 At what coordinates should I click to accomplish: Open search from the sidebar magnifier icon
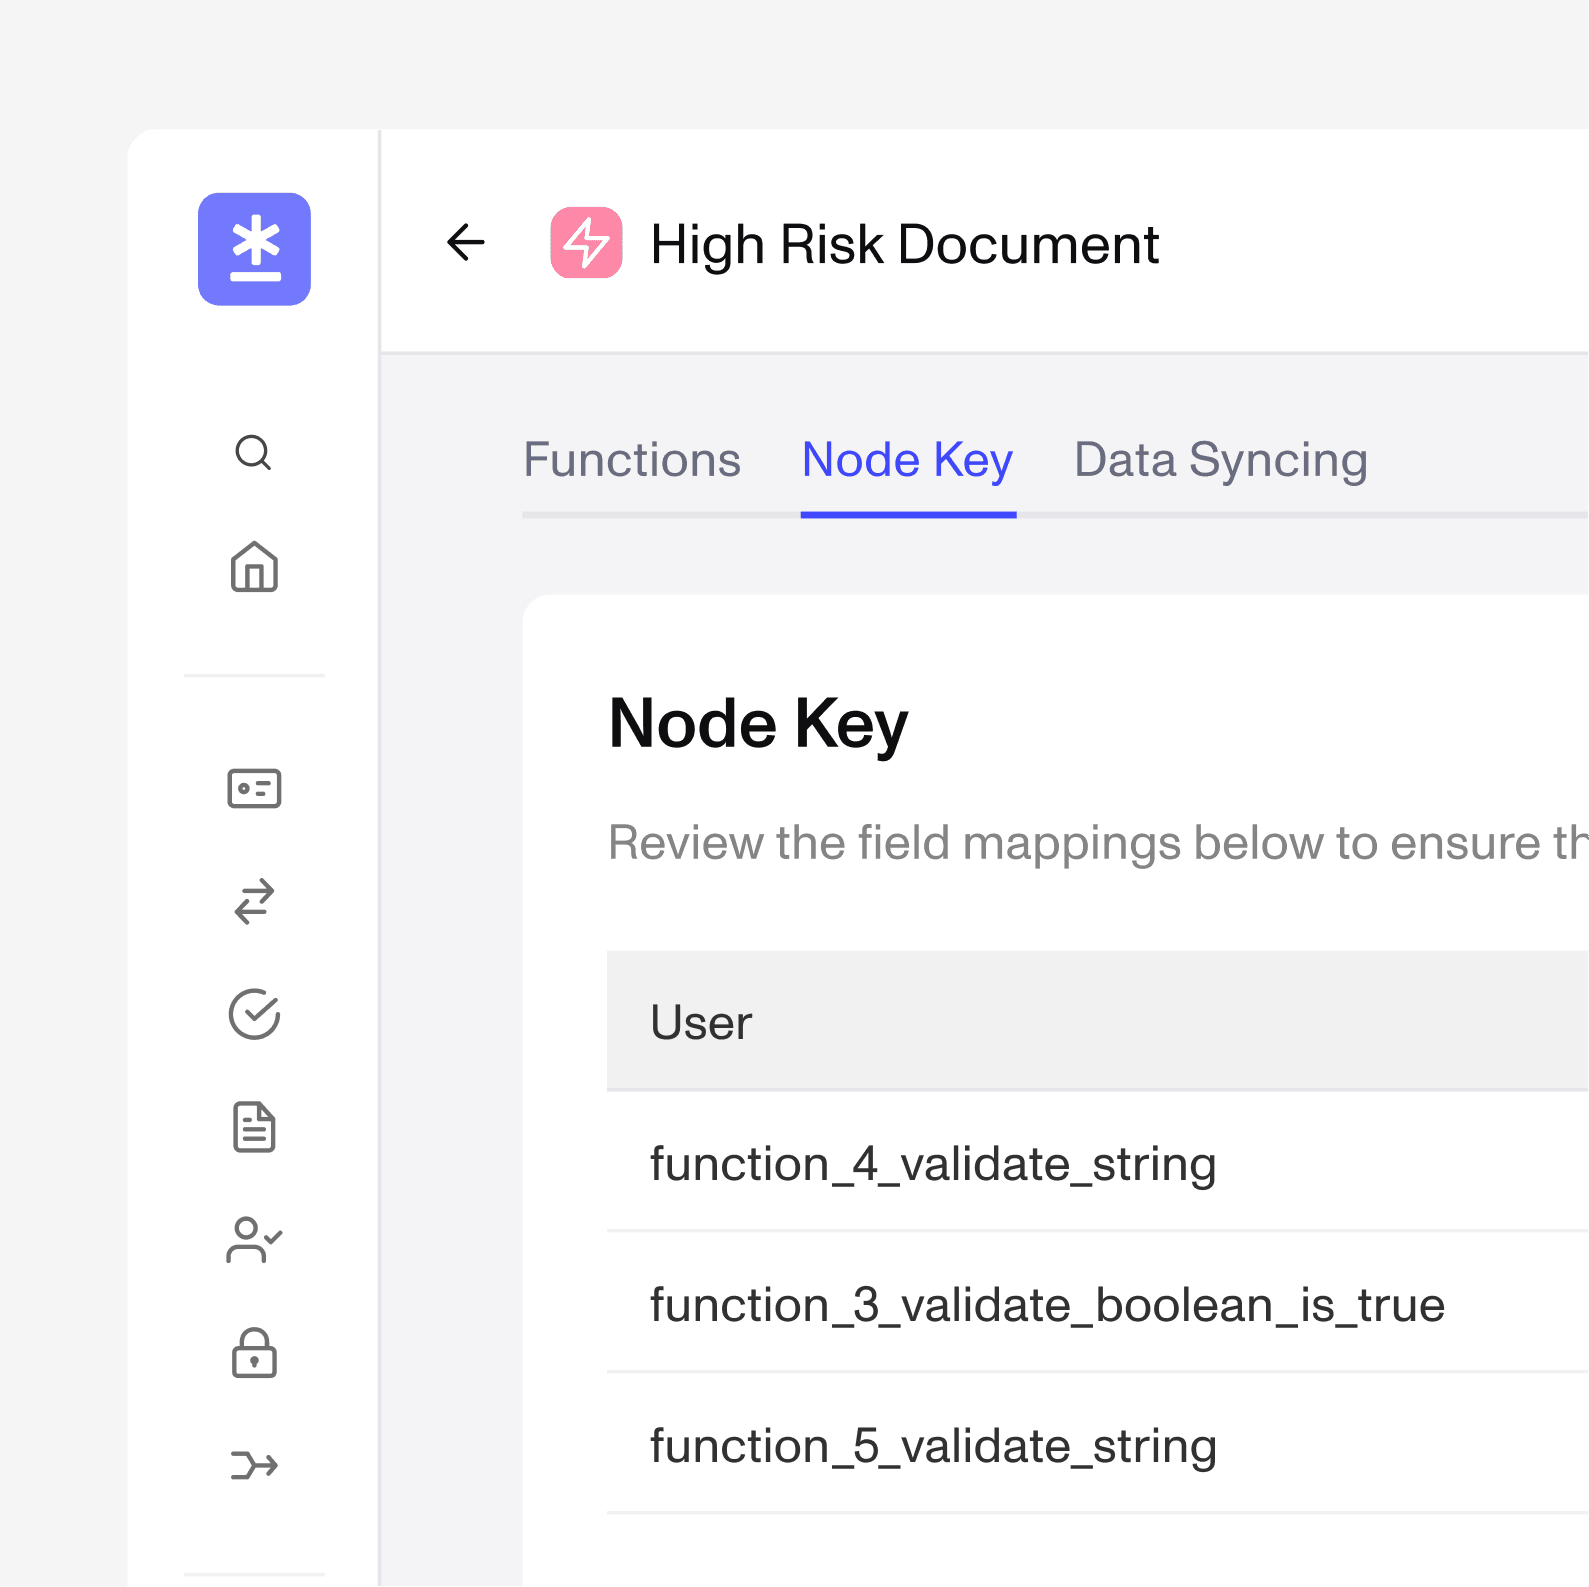click(254, 453)
